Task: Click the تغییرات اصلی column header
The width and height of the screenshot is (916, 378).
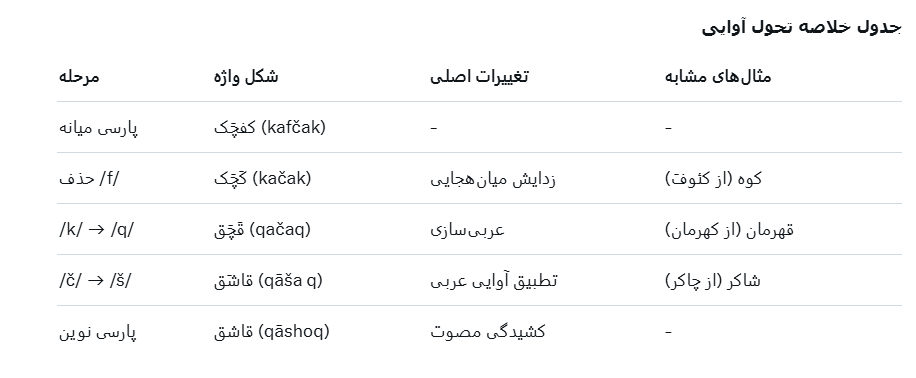Action: click(x=479, y=77)
